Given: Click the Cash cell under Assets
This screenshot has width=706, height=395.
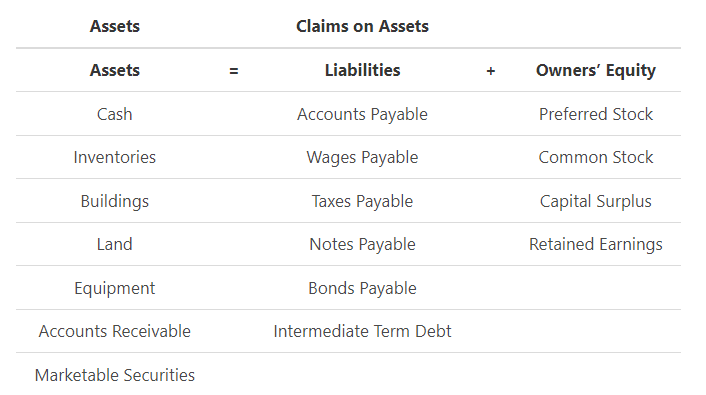Looking at the screenshot, I should tap(114, 114).
